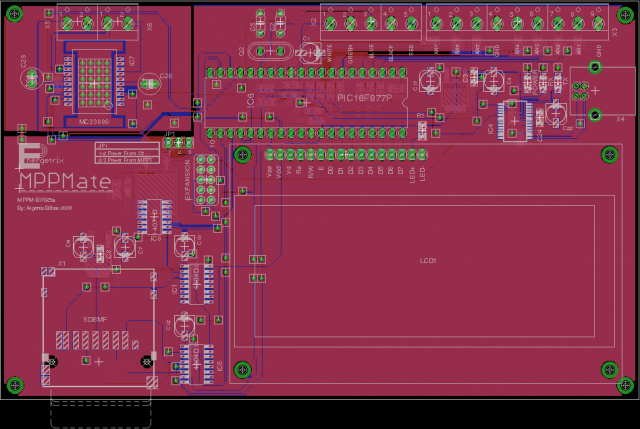Click the "1-2 Power From X5" label
640x429 pixels.
(123, 152)
